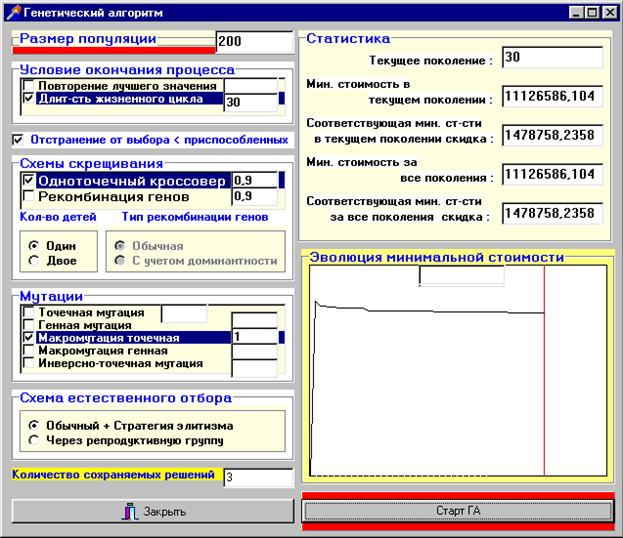
Task: Select Обычный + Стратегия элитизма option
Action: tap(35, 424)
